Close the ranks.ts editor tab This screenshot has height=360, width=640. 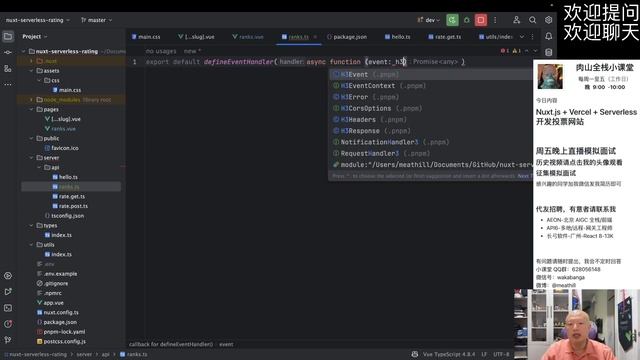tap(315, 37)
